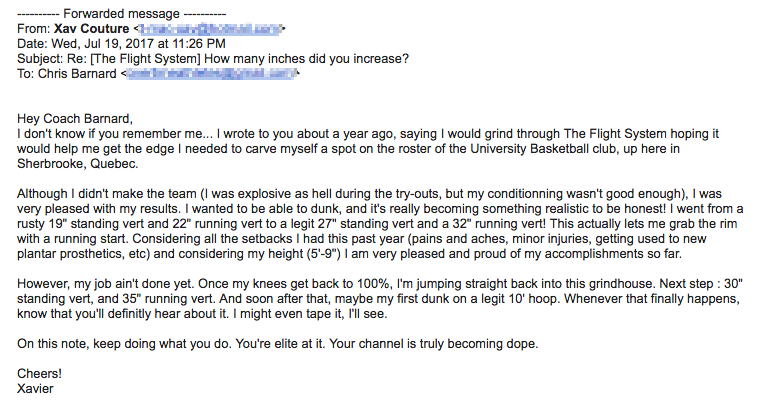Click the date Wed, Jul 19, 2017
Viewport: 781px width, 407px height.
pos(103,44)
